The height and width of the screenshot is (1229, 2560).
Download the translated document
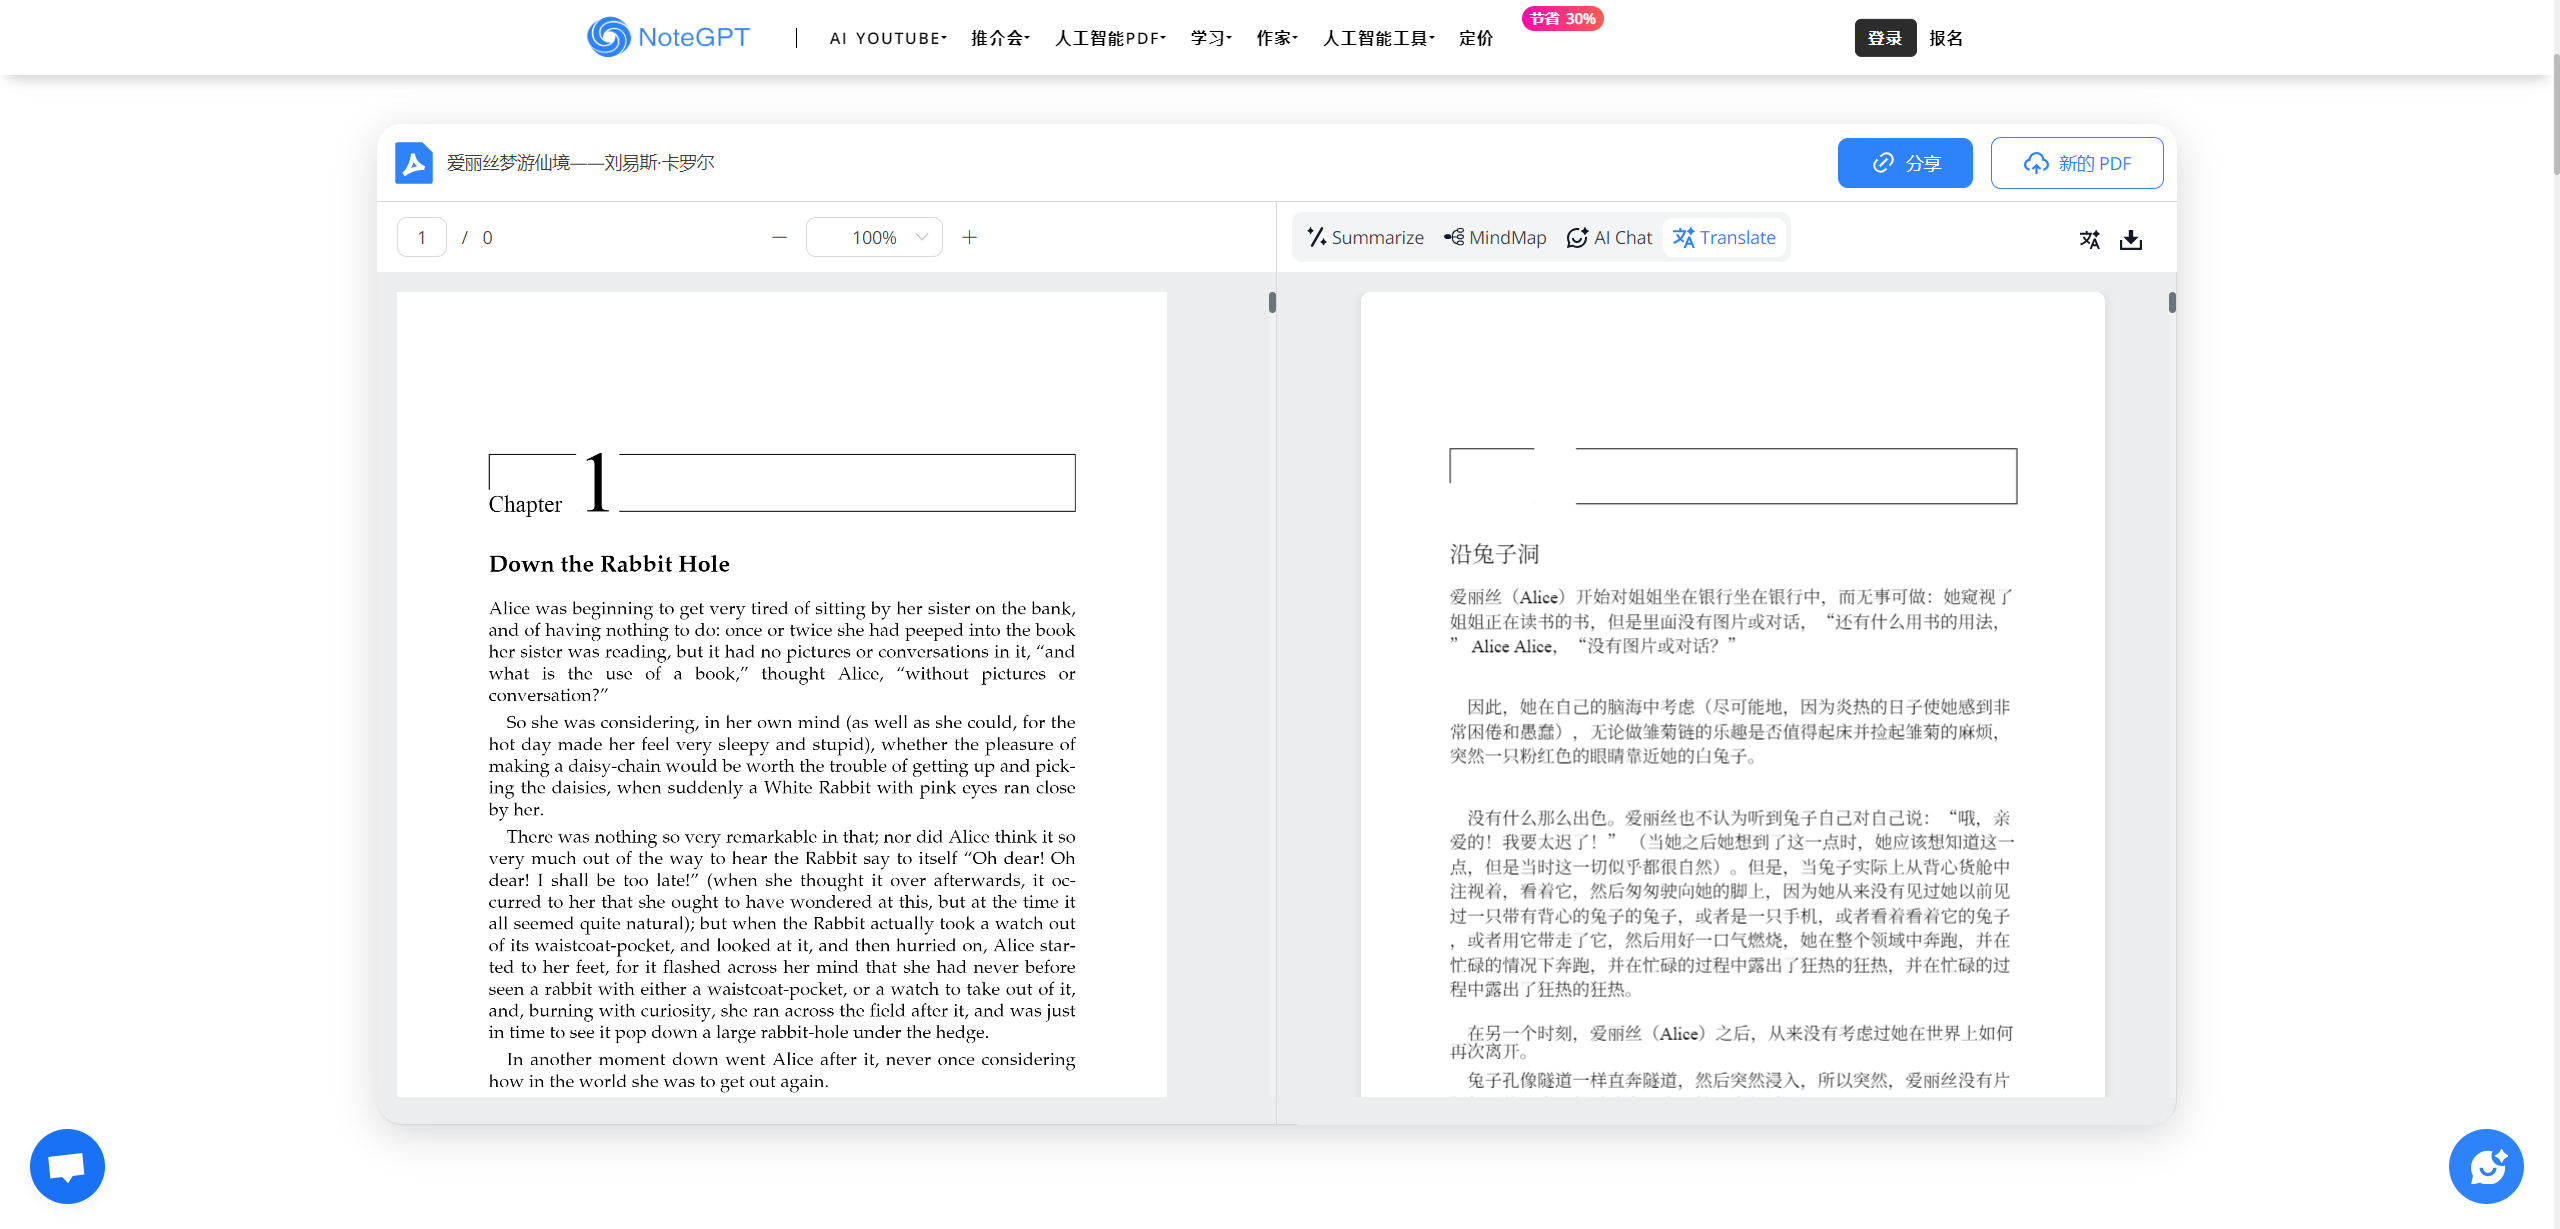pos(2131,239)
